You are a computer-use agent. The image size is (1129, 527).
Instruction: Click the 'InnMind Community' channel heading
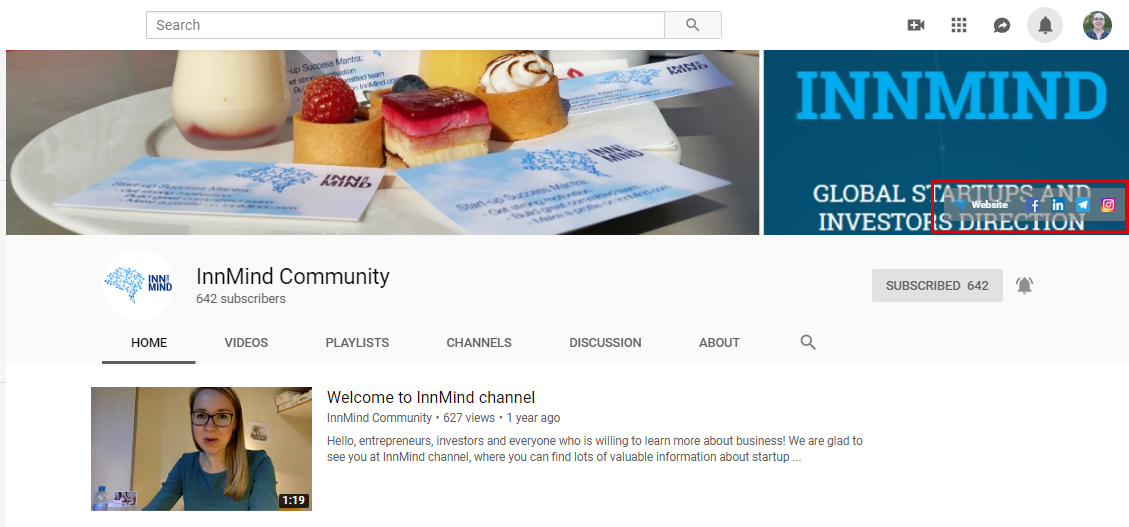click(x=293, y=276)
